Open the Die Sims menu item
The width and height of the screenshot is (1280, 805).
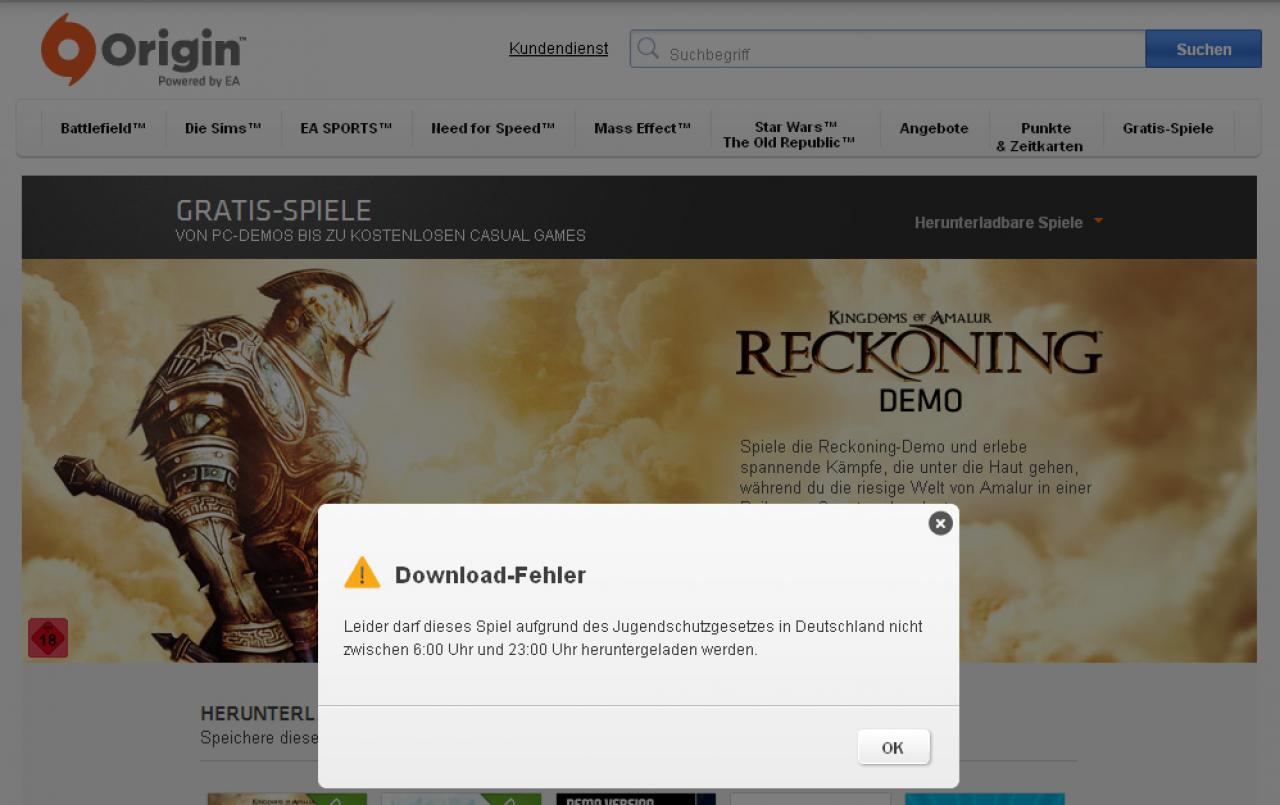223,128
